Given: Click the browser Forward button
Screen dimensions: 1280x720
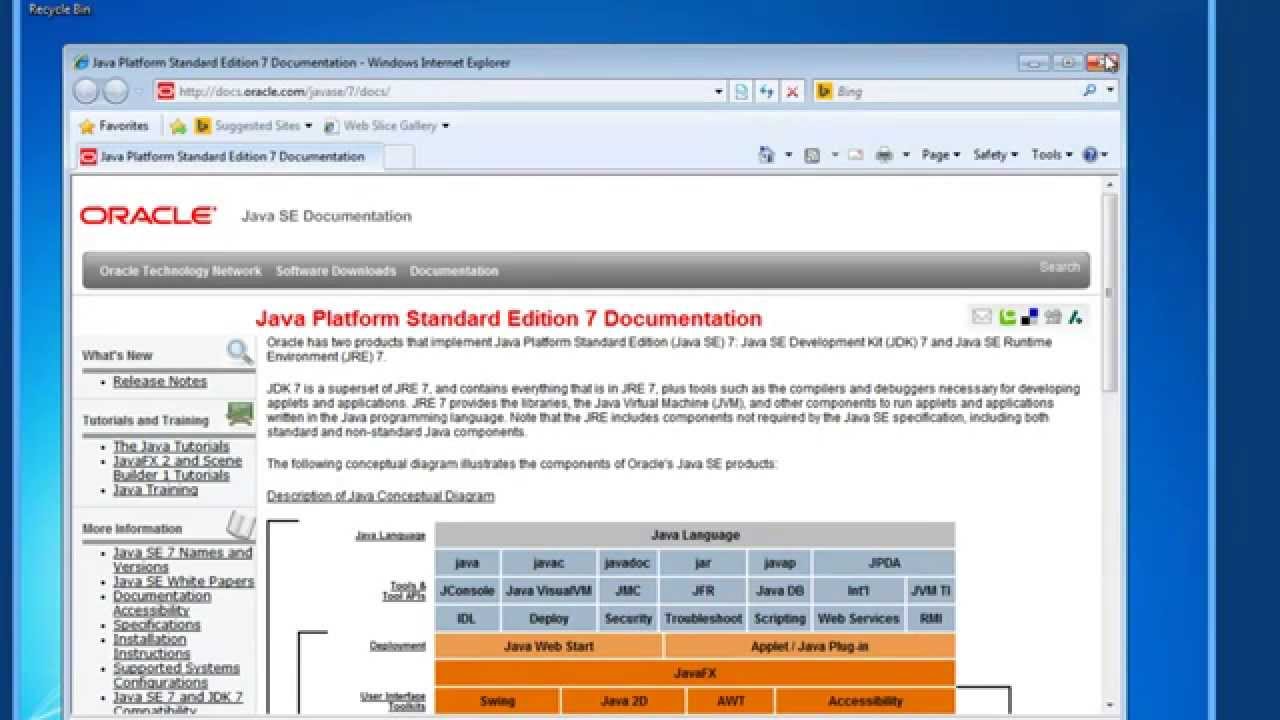Looking at the screenshot, I should tap(116, 91).
